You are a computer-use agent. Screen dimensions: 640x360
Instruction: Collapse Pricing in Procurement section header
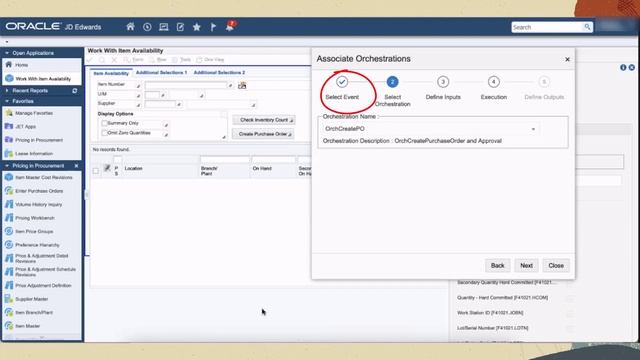7,166
